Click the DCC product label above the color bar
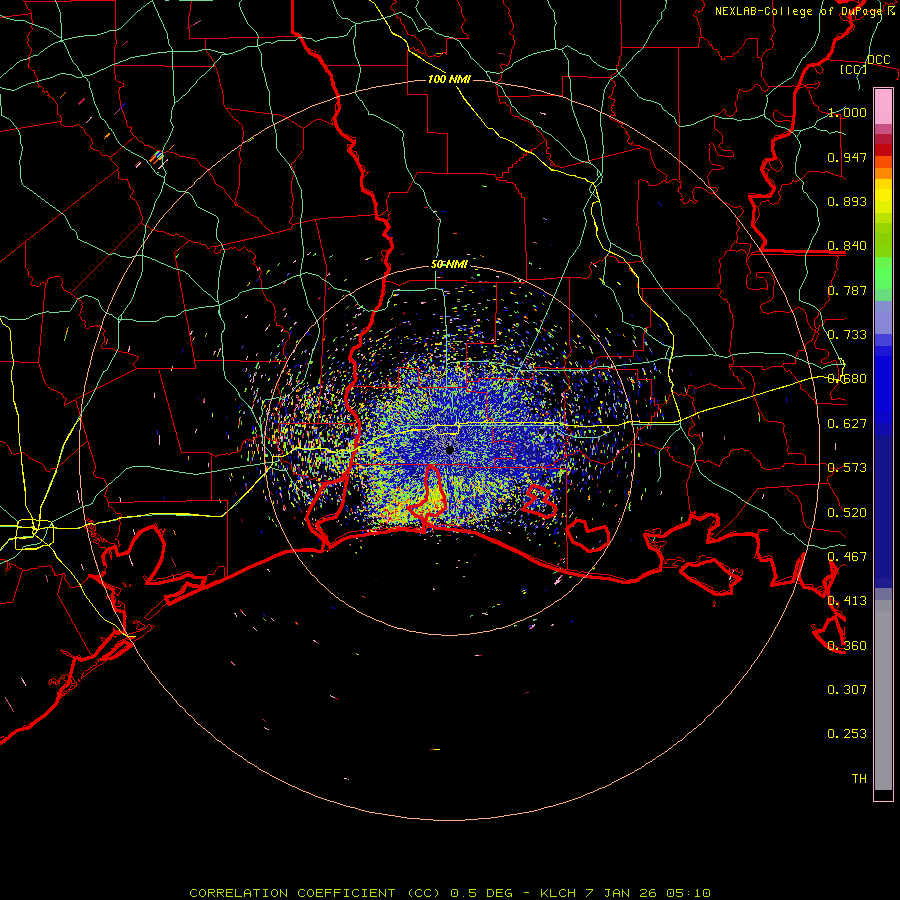The width and height of the screenshot is (900, 900). [x=878, y=60]
